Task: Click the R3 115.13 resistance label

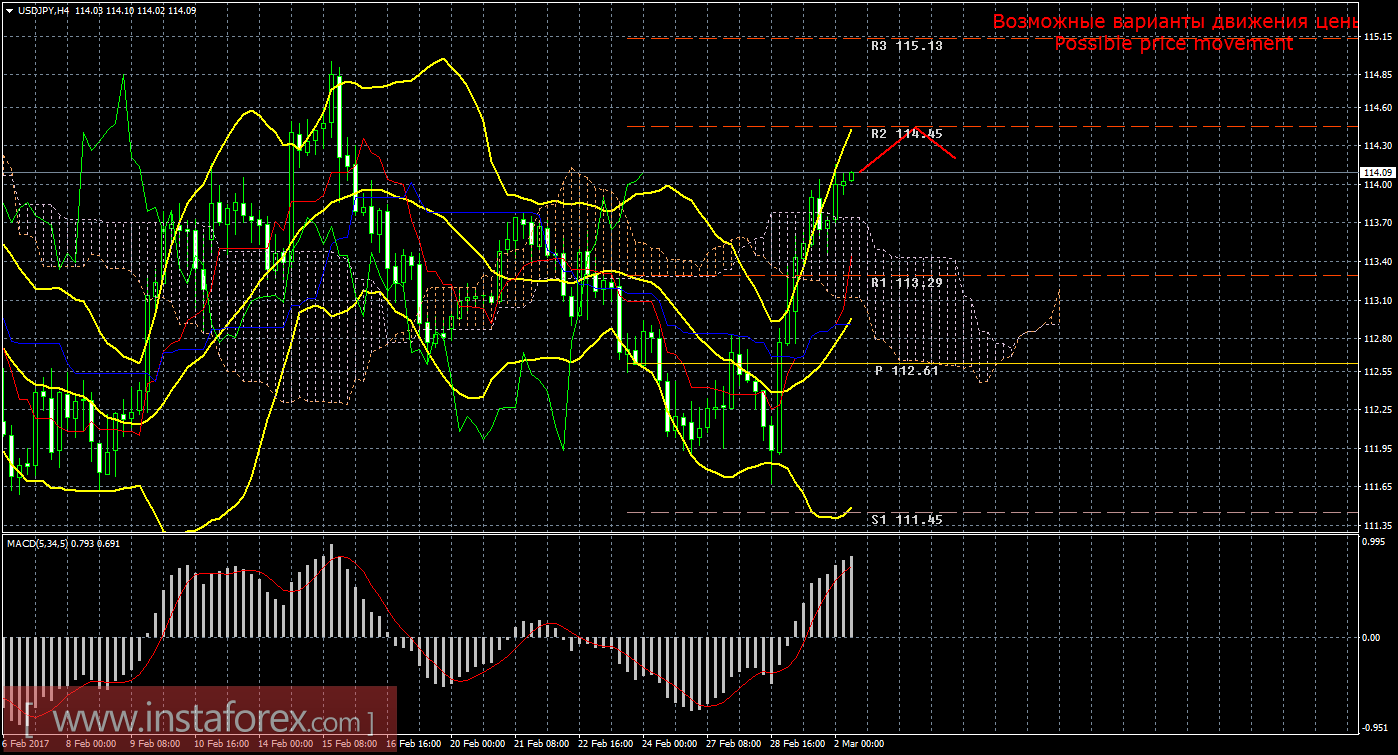Action: [x=906, y=46]
